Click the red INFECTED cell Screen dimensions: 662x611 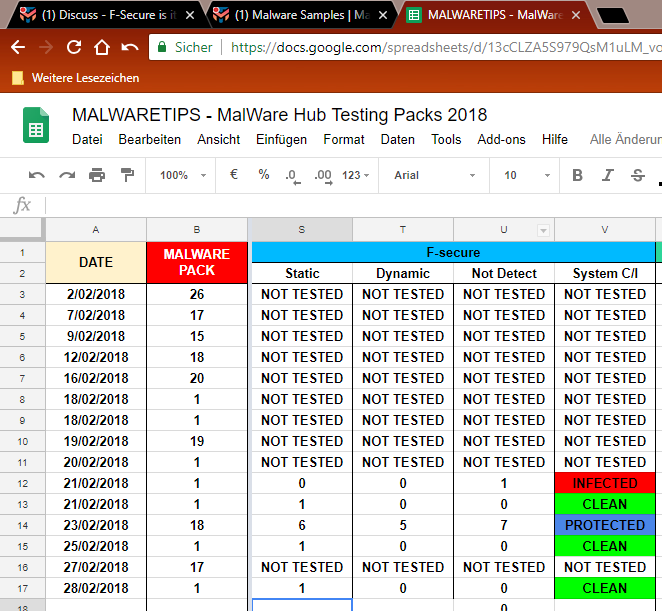(605, 483)
